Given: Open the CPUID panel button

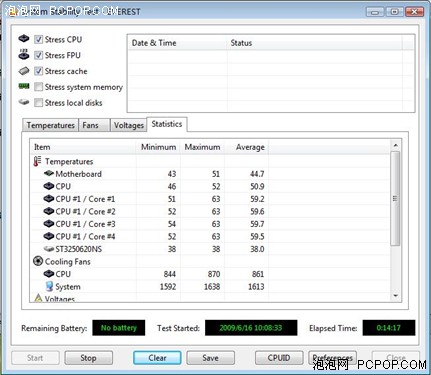Looking at the screenshot, I should point(279,358).
